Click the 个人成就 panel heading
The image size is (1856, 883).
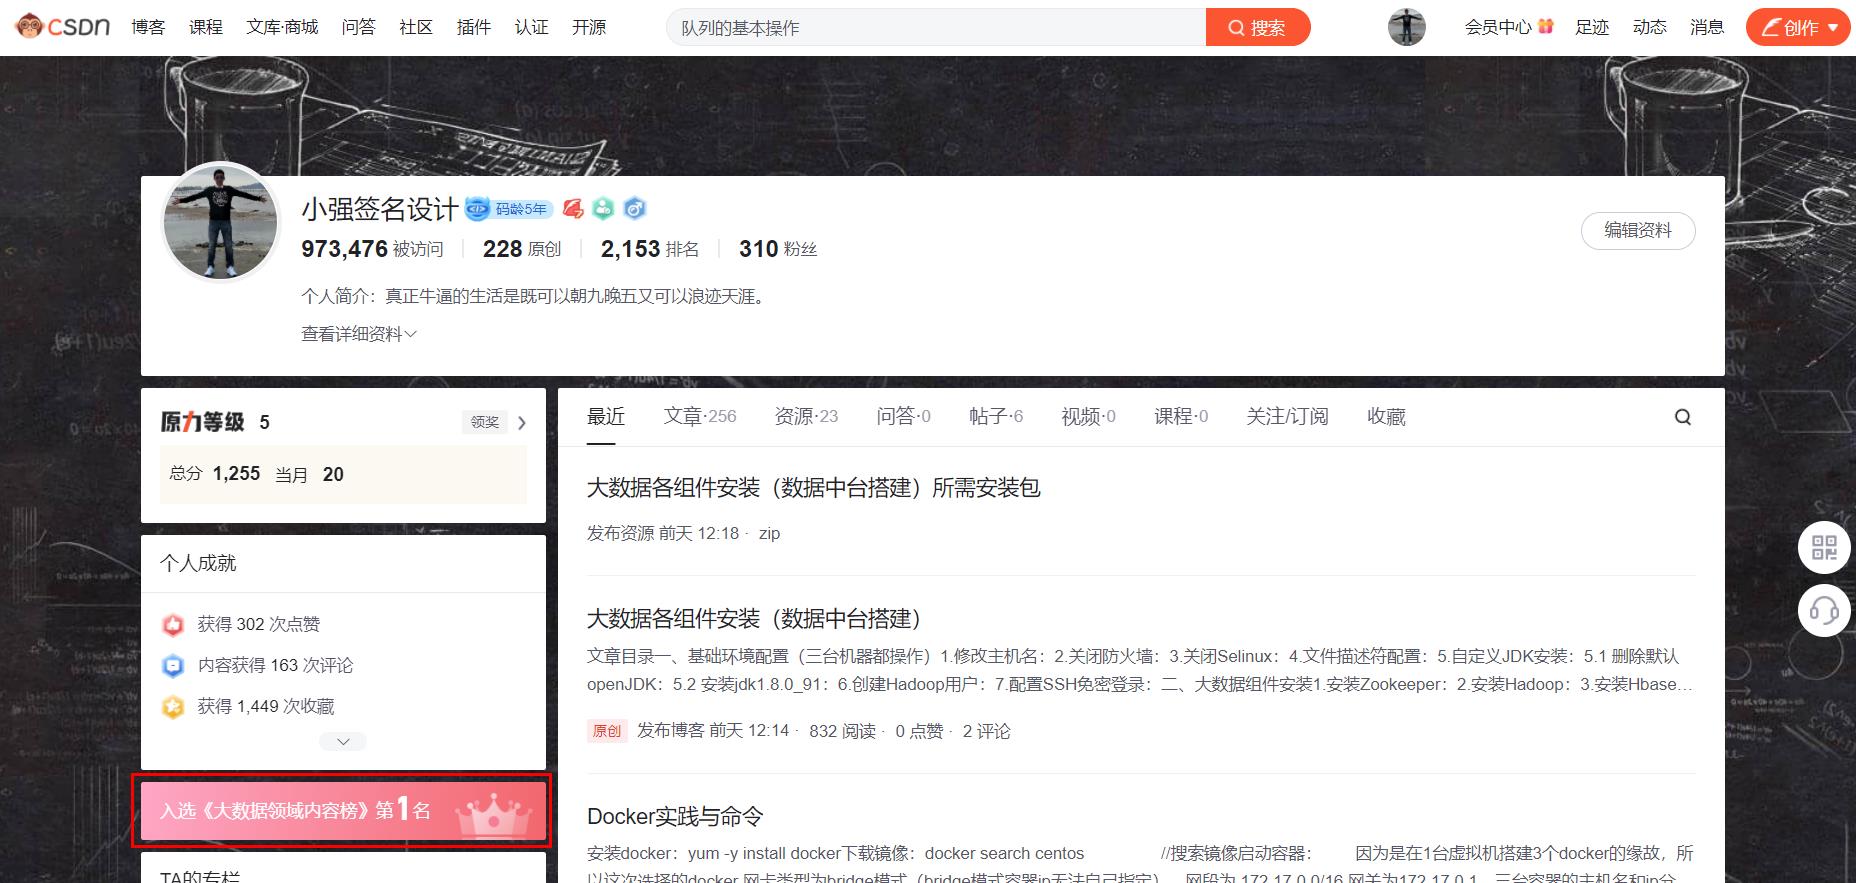198,563
